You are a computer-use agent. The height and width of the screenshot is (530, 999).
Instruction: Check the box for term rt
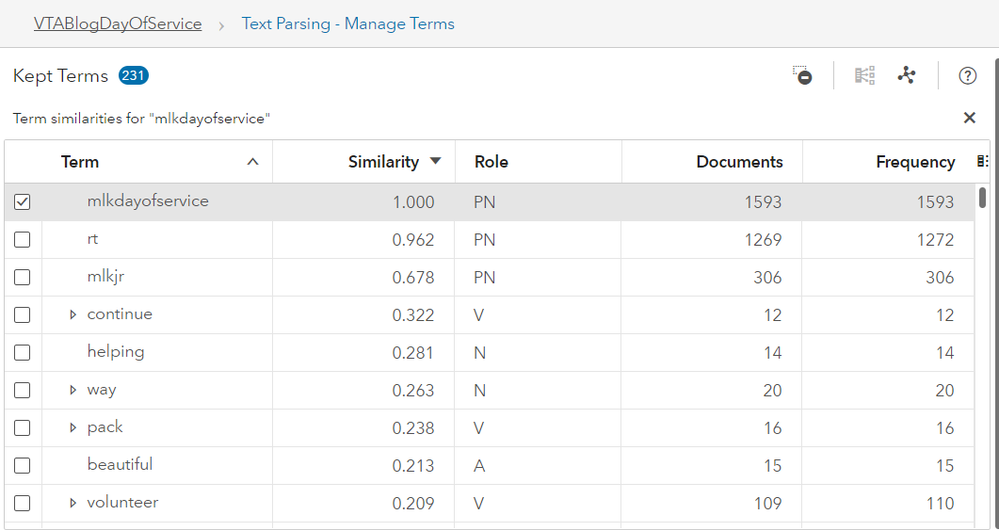click(22, 240)
